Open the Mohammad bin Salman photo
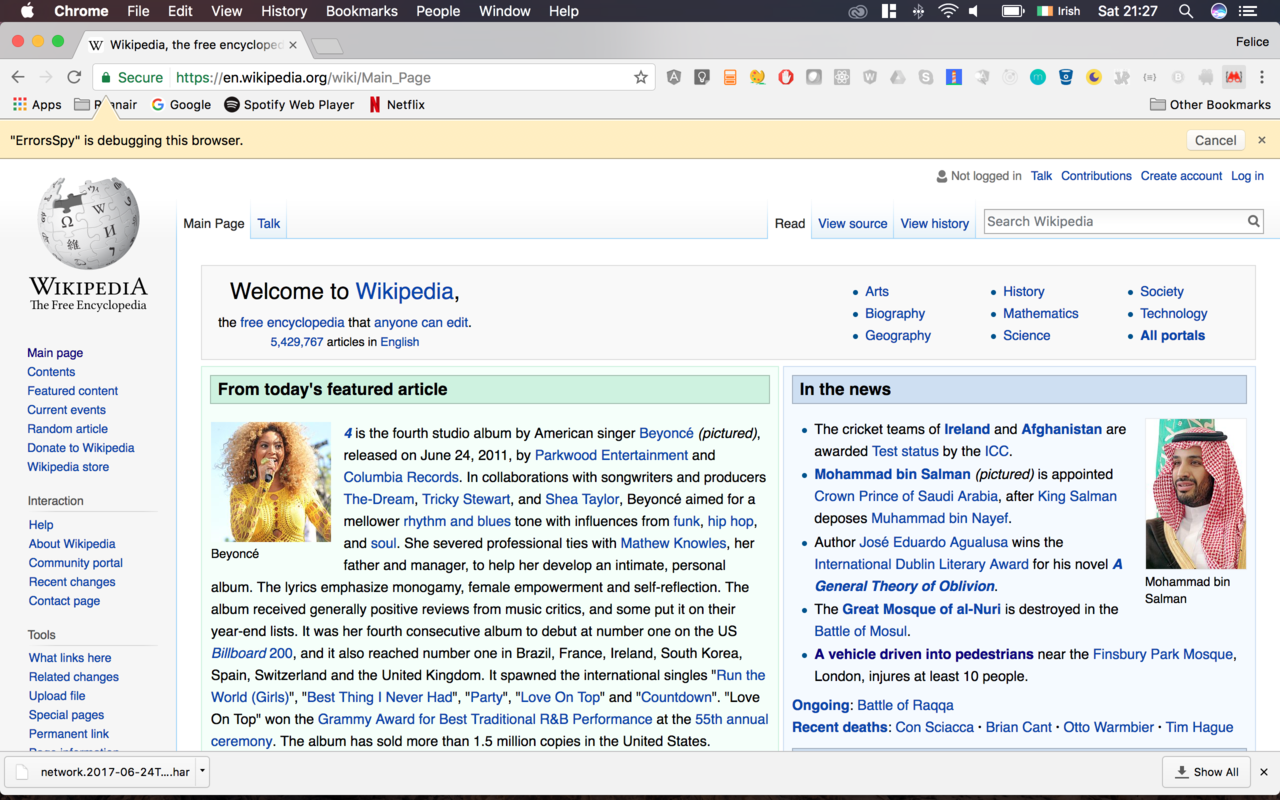 [x=1195, y=494]
